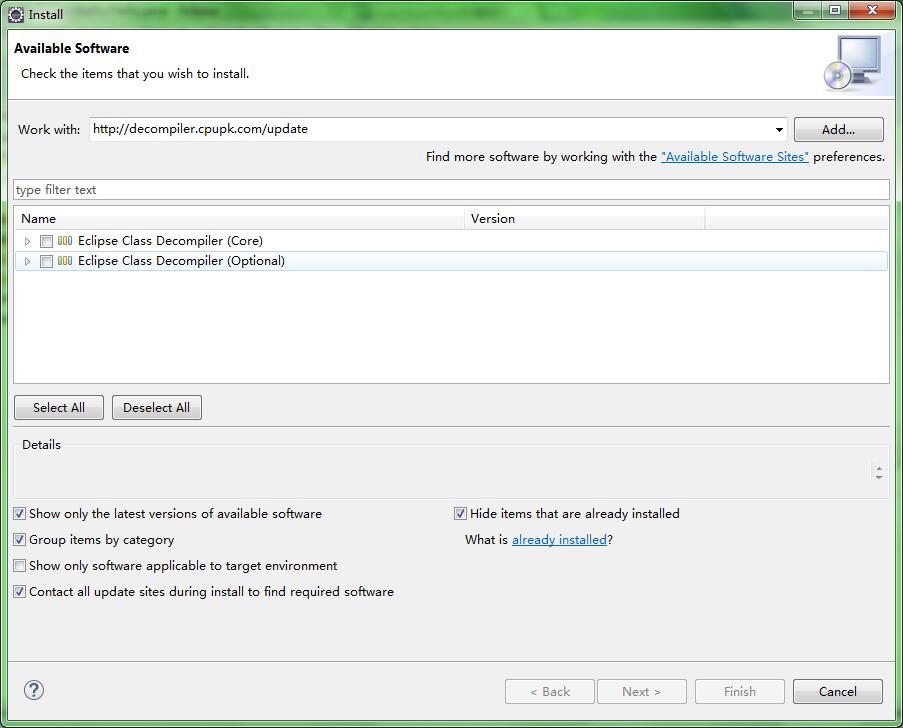Click the Finish button
903x728 pixels.
coord(740,692)
